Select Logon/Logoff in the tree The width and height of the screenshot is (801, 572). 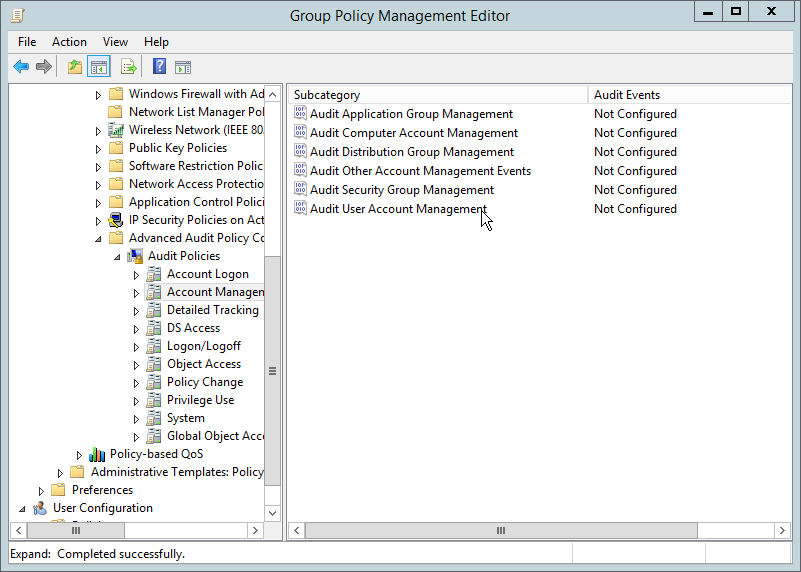(x=203, y=346)
